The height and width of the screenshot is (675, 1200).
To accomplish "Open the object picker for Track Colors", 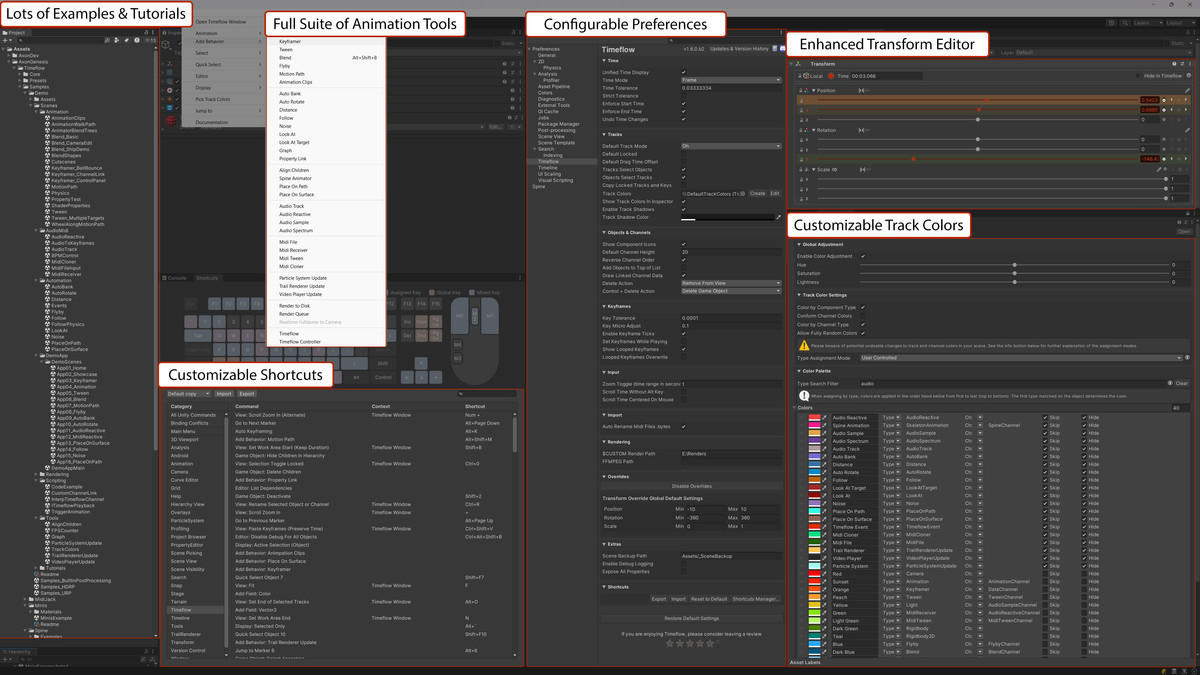I will (x=742, y=194).
